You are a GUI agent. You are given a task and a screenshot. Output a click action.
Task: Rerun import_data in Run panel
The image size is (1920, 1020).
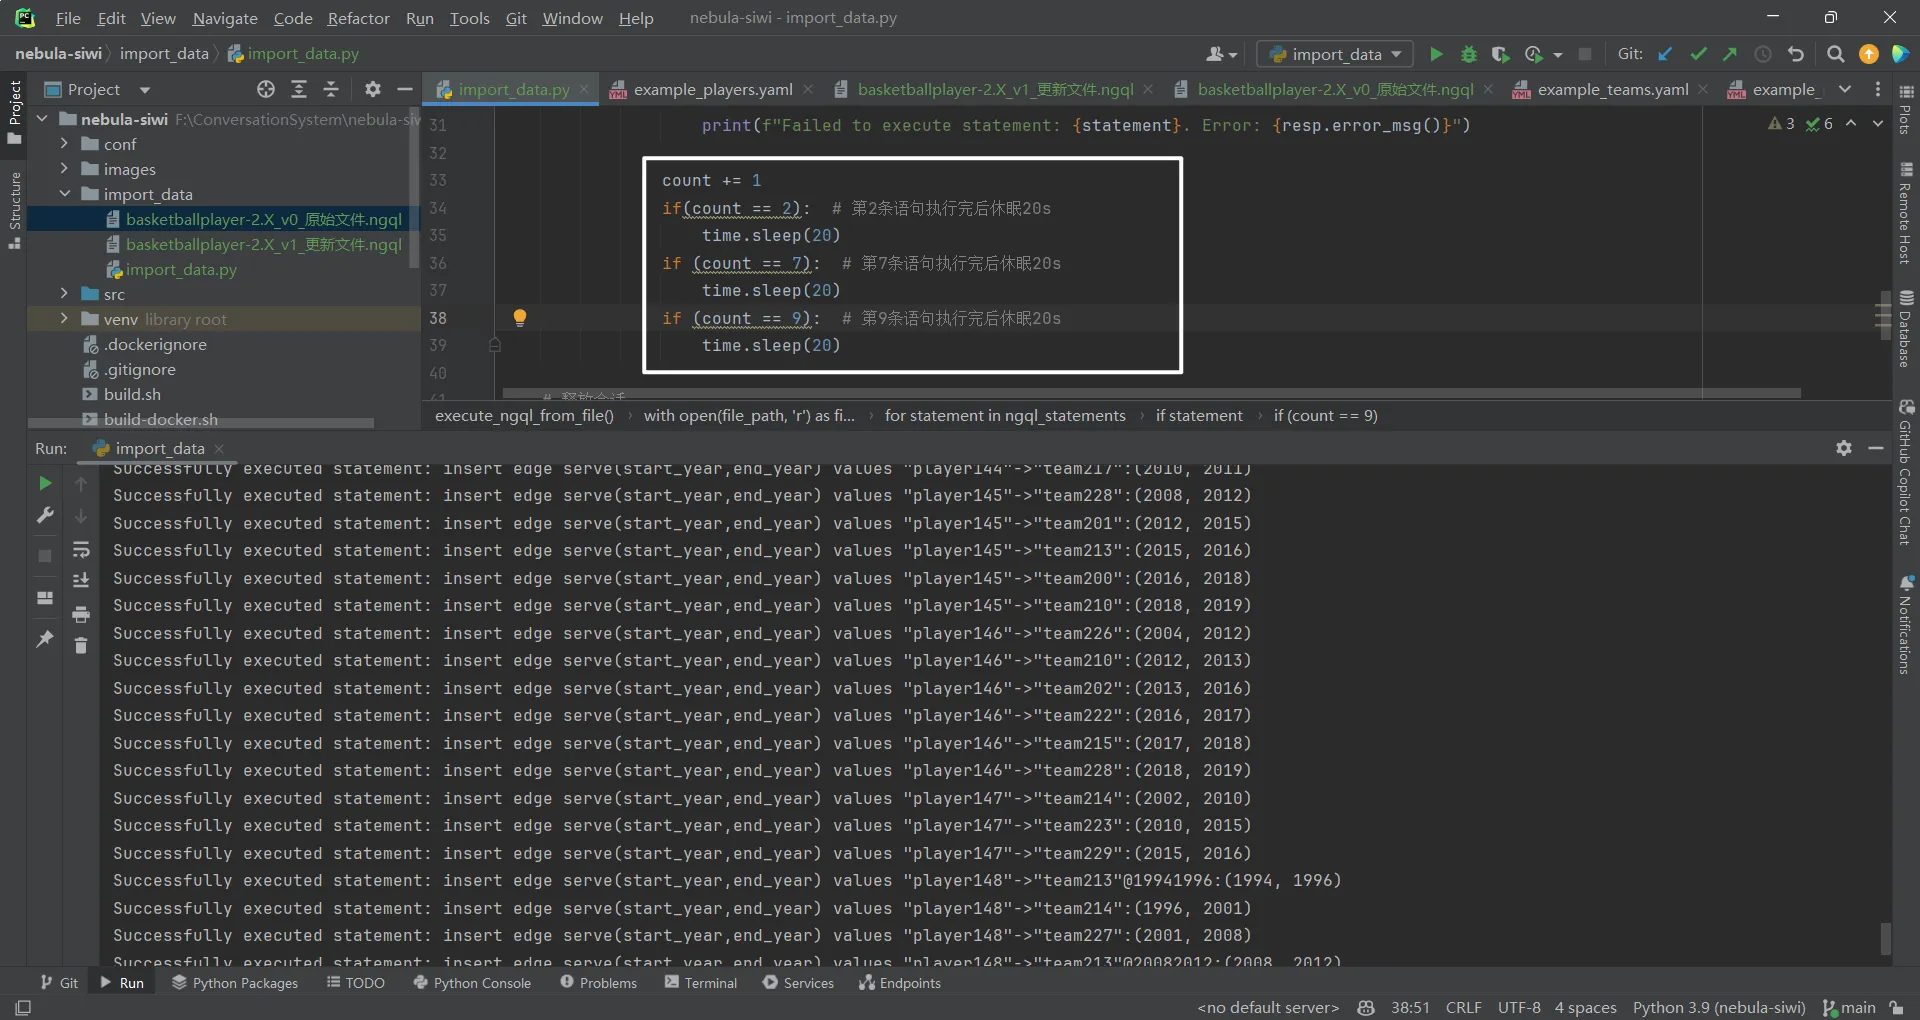coord(45,483)
